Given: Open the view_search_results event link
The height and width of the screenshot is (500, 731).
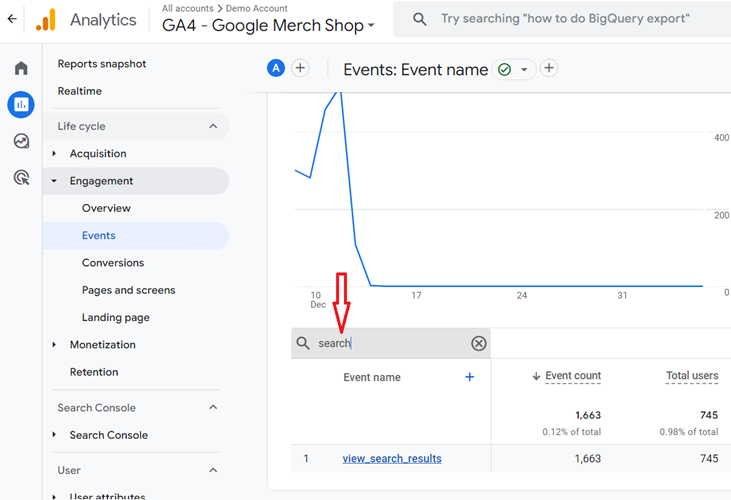Looking at the screenshot, I should pos(392,459).
